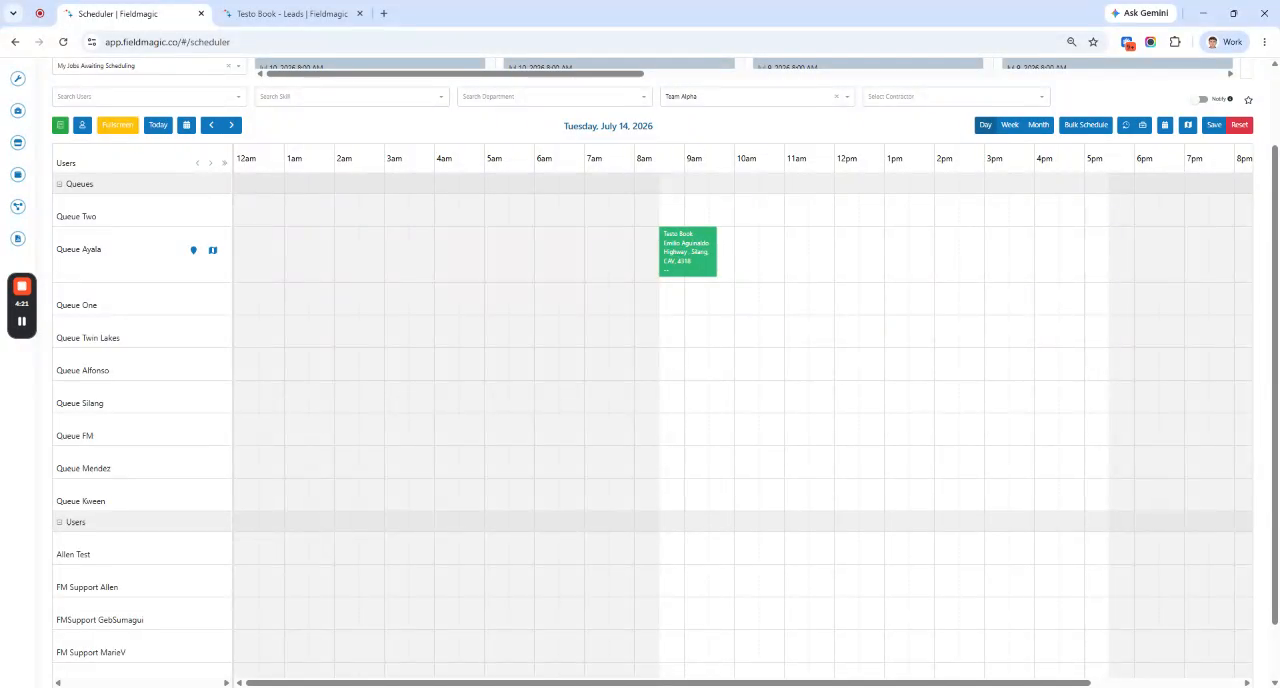Open the Team Alpha dropdown arrow
Screen dimensions: 1280x688
847,97
